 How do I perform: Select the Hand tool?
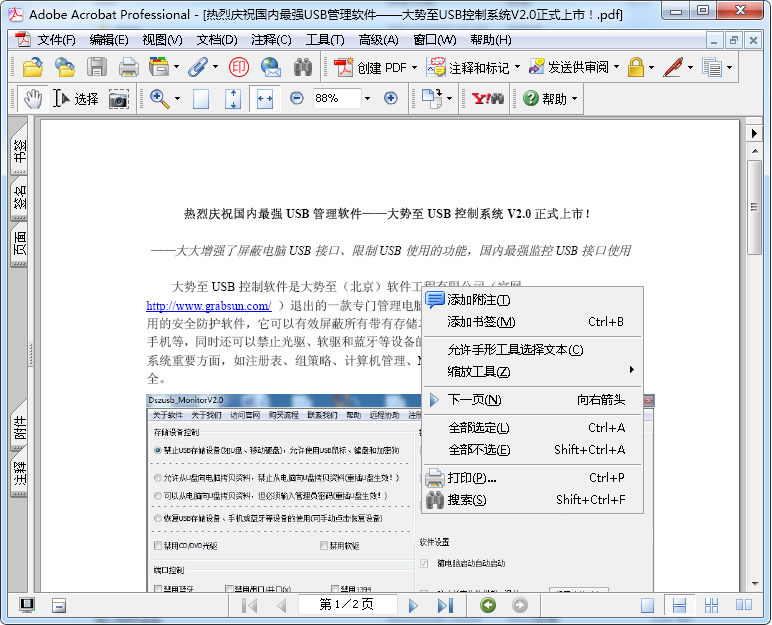(33, 99)
